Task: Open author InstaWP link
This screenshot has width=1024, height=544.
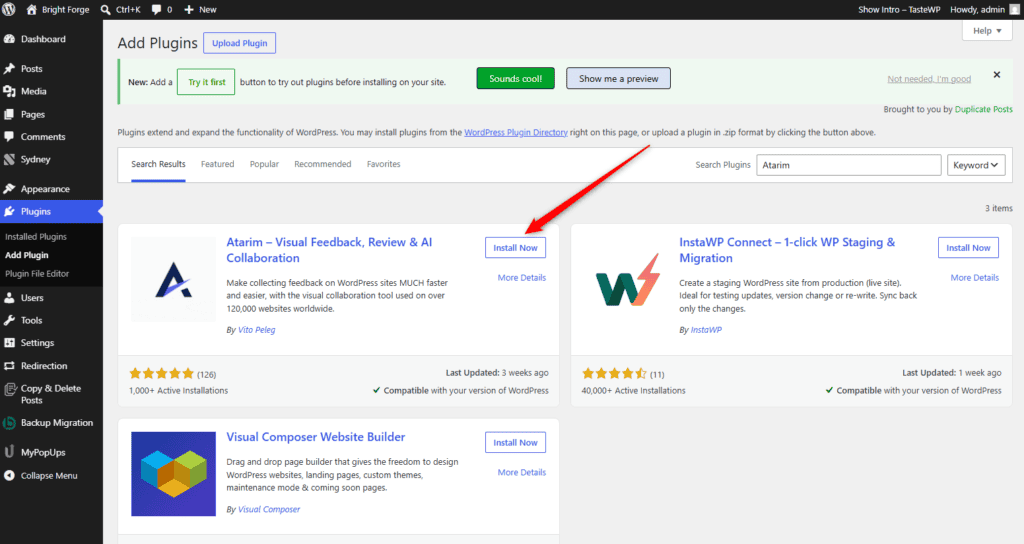Action: click(706, 330)
